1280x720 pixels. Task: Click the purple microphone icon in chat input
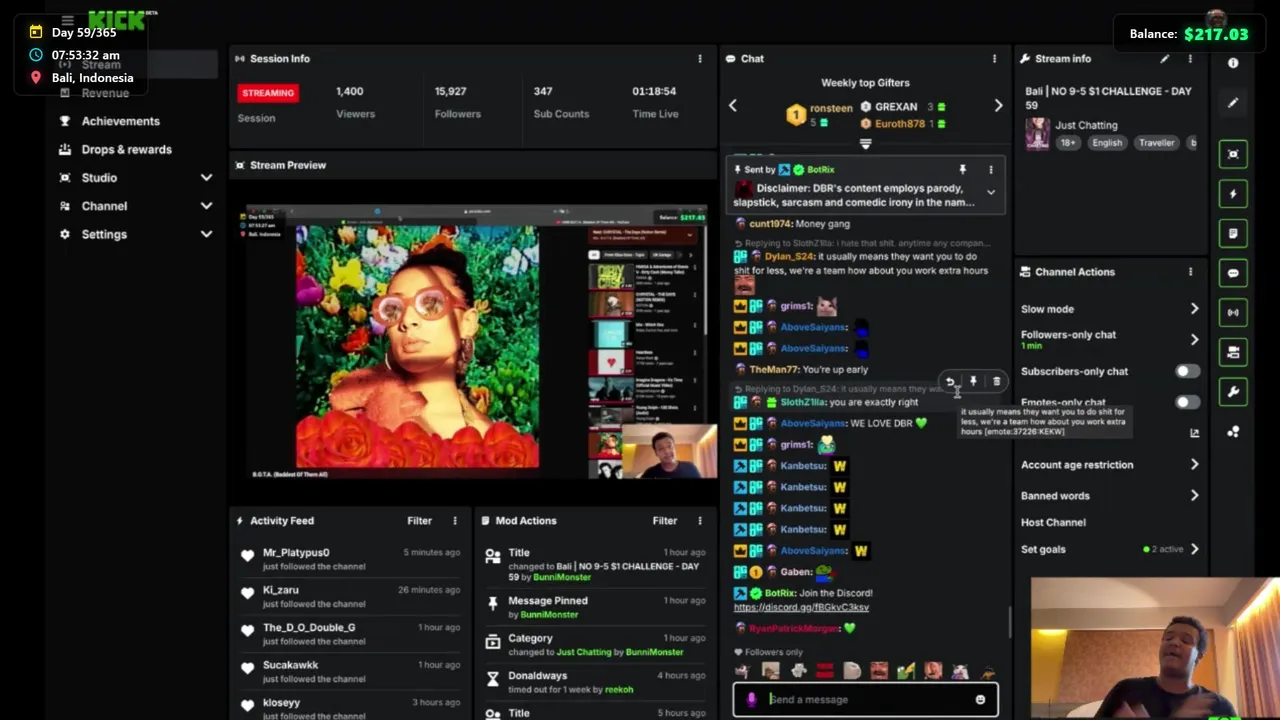pyautogui.click(x=752, y=700)
